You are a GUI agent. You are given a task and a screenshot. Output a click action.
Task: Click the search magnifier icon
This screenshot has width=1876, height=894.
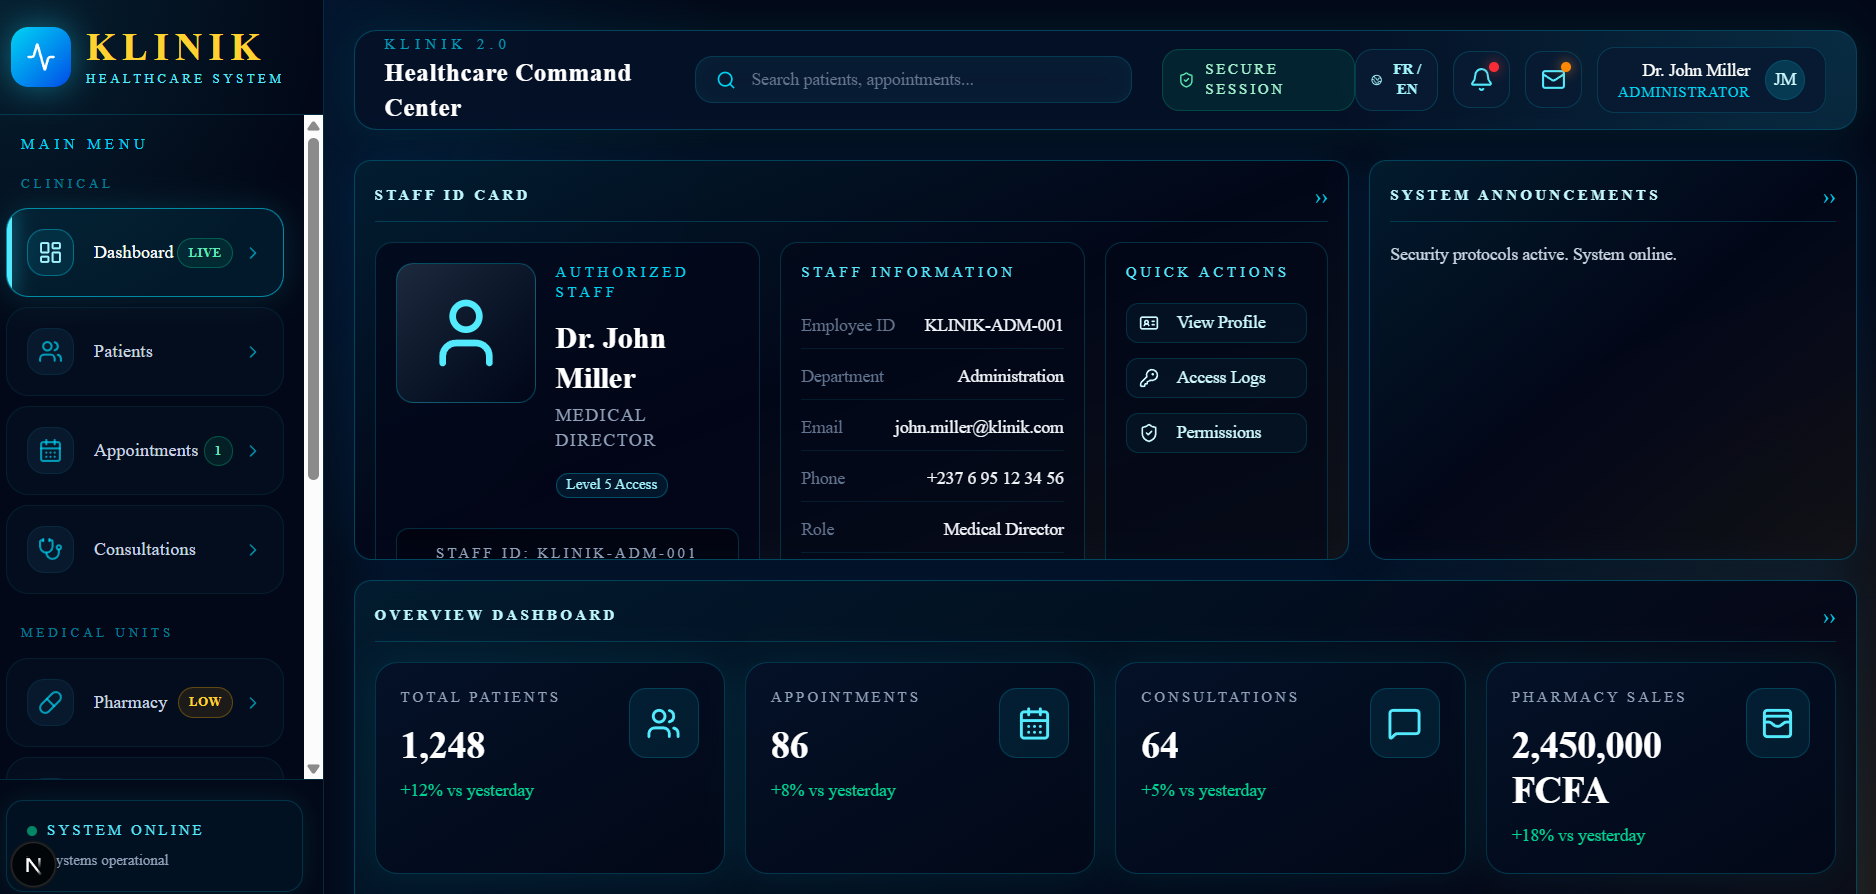tap(726, 80)
